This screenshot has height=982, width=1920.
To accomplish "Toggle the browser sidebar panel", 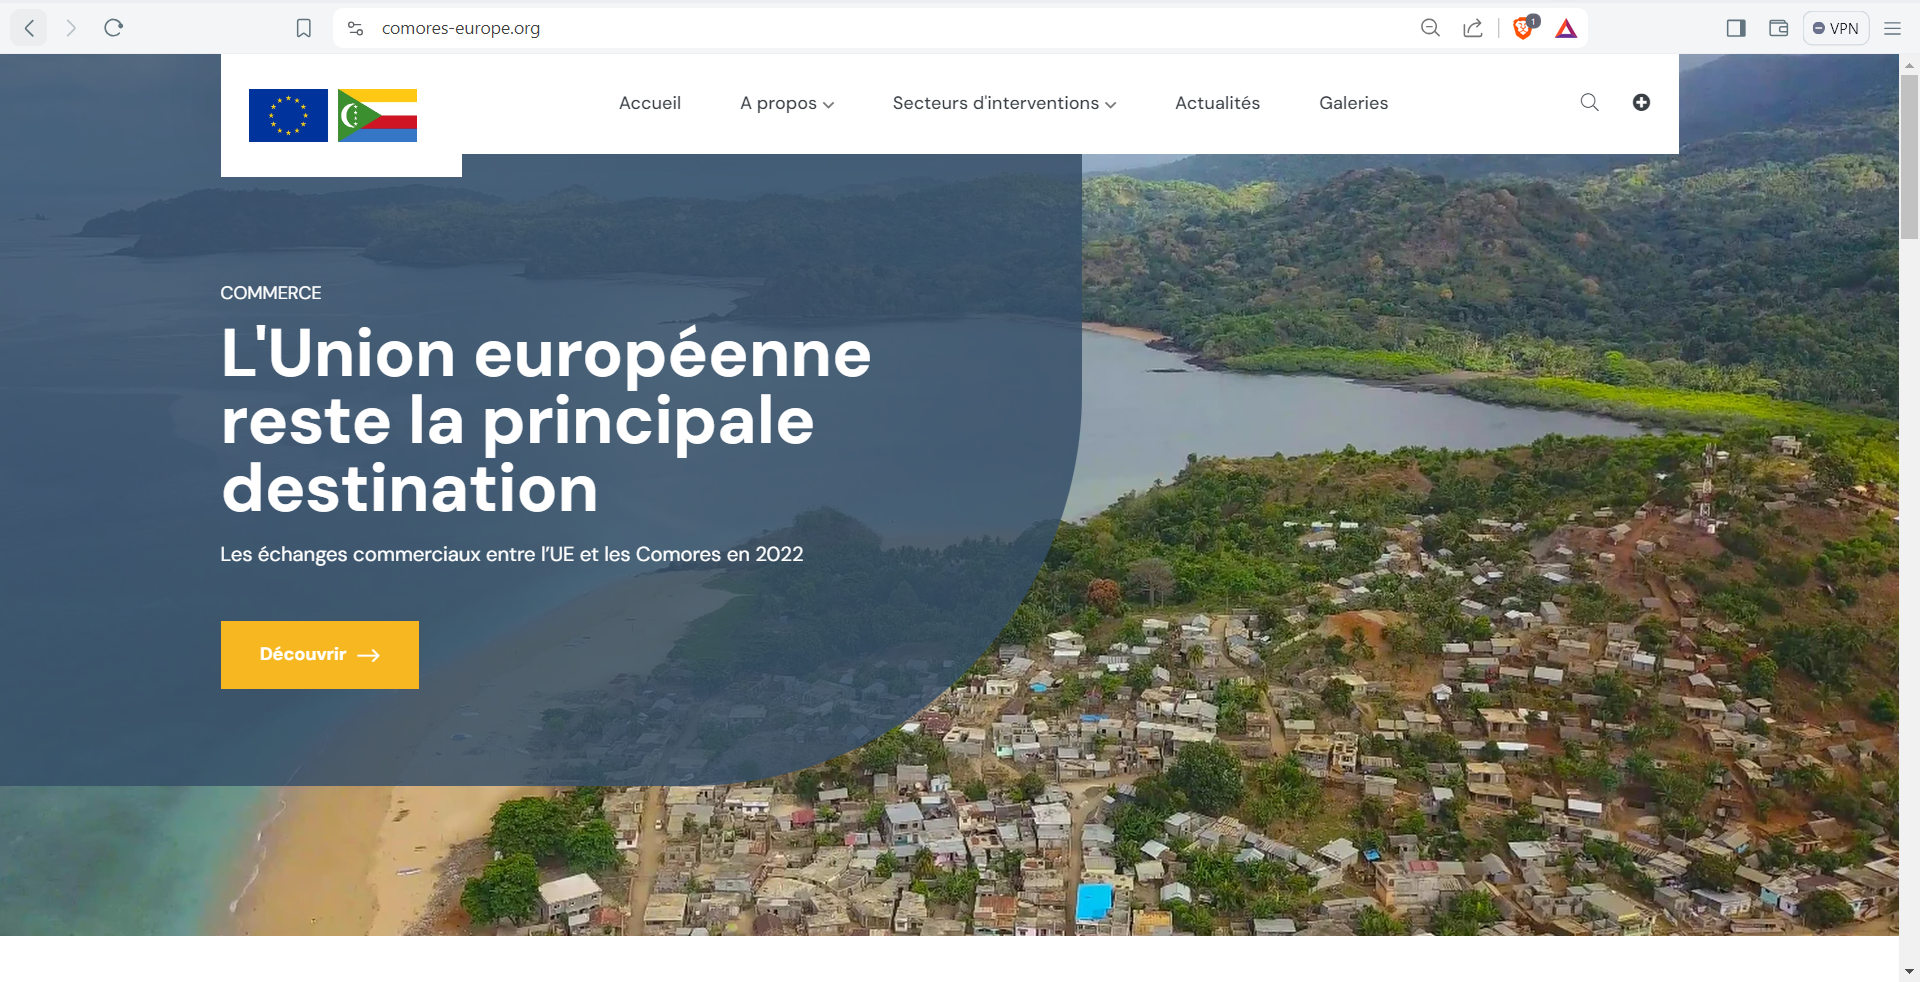I will [x=1736, y=28].
